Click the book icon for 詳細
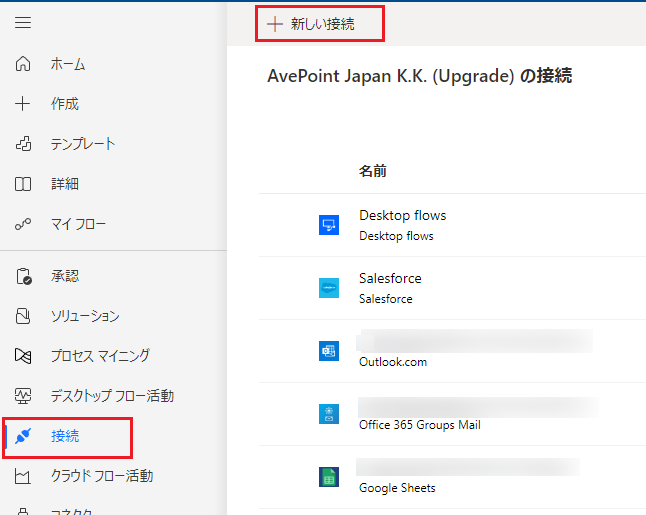646x515 pixels. pos(23,184)
